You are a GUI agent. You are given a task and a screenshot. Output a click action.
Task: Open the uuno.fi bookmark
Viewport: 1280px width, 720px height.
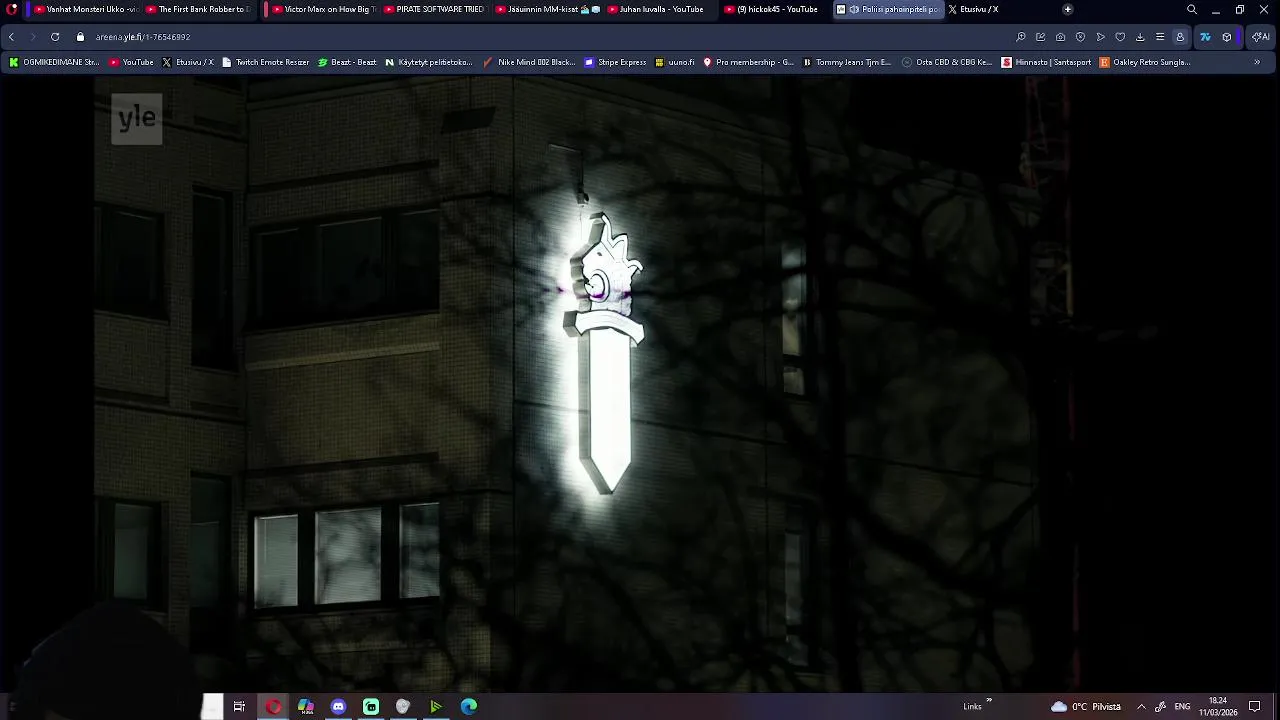pos(675,62)
